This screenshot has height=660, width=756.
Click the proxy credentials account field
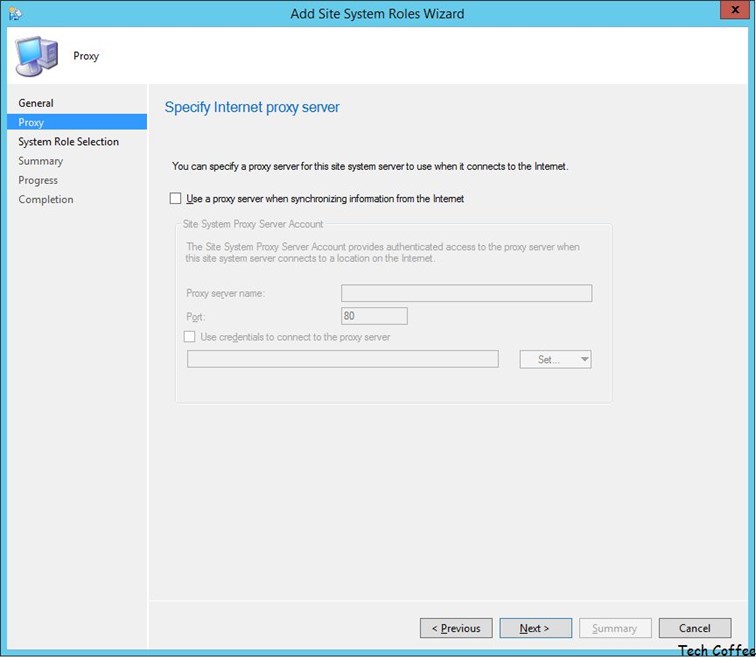click(x=343, y=360)
